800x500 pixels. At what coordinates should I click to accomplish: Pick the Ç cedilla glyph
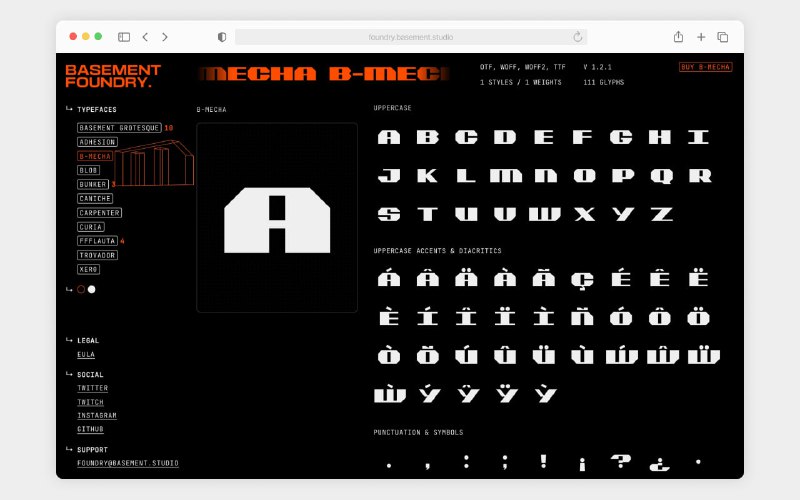coord(582,280)
